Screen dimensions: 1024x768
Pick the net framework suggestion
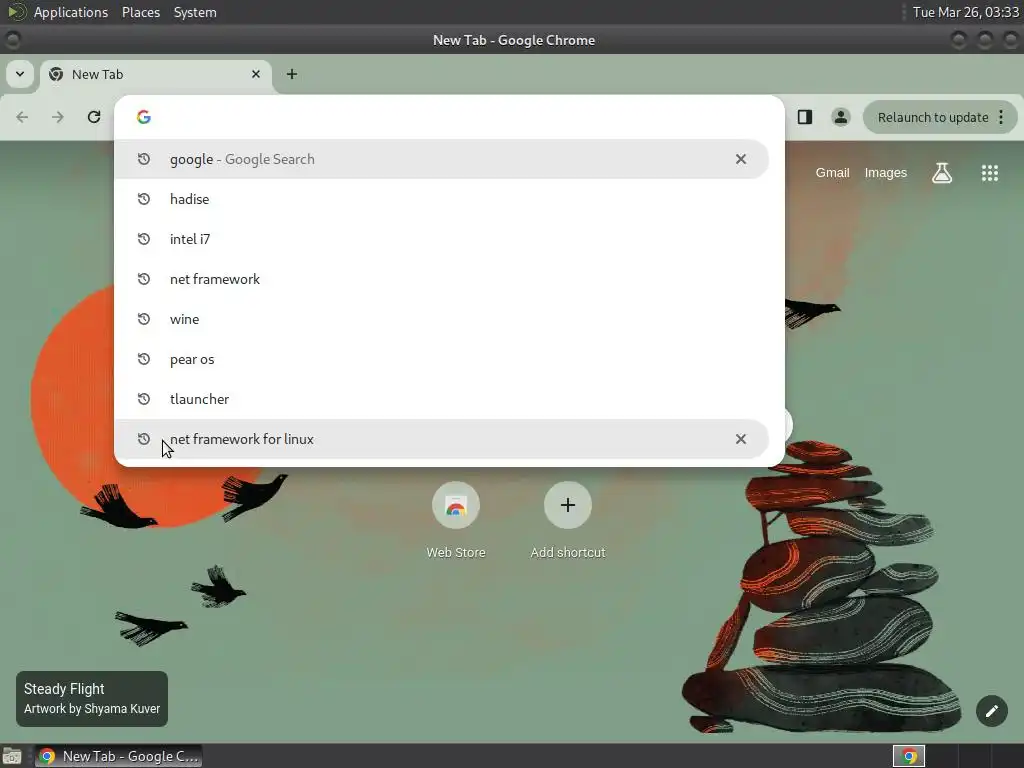[441, 279]
